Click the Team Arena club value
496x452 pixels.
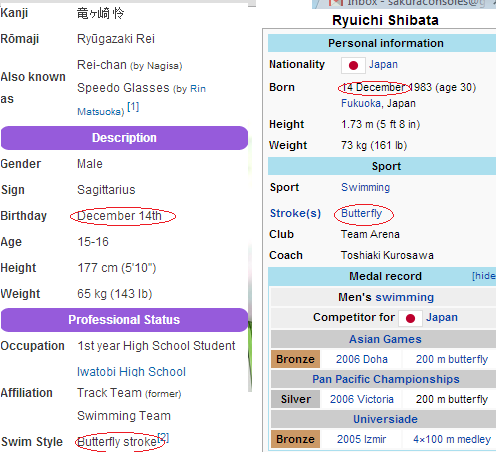[370, 234]
